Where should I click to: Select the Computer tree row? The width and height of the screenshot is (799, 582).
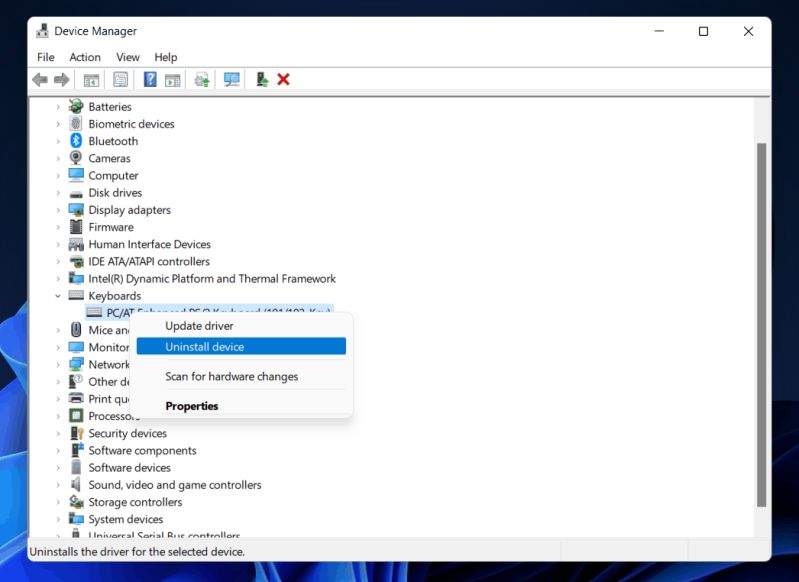coord(113,175)
